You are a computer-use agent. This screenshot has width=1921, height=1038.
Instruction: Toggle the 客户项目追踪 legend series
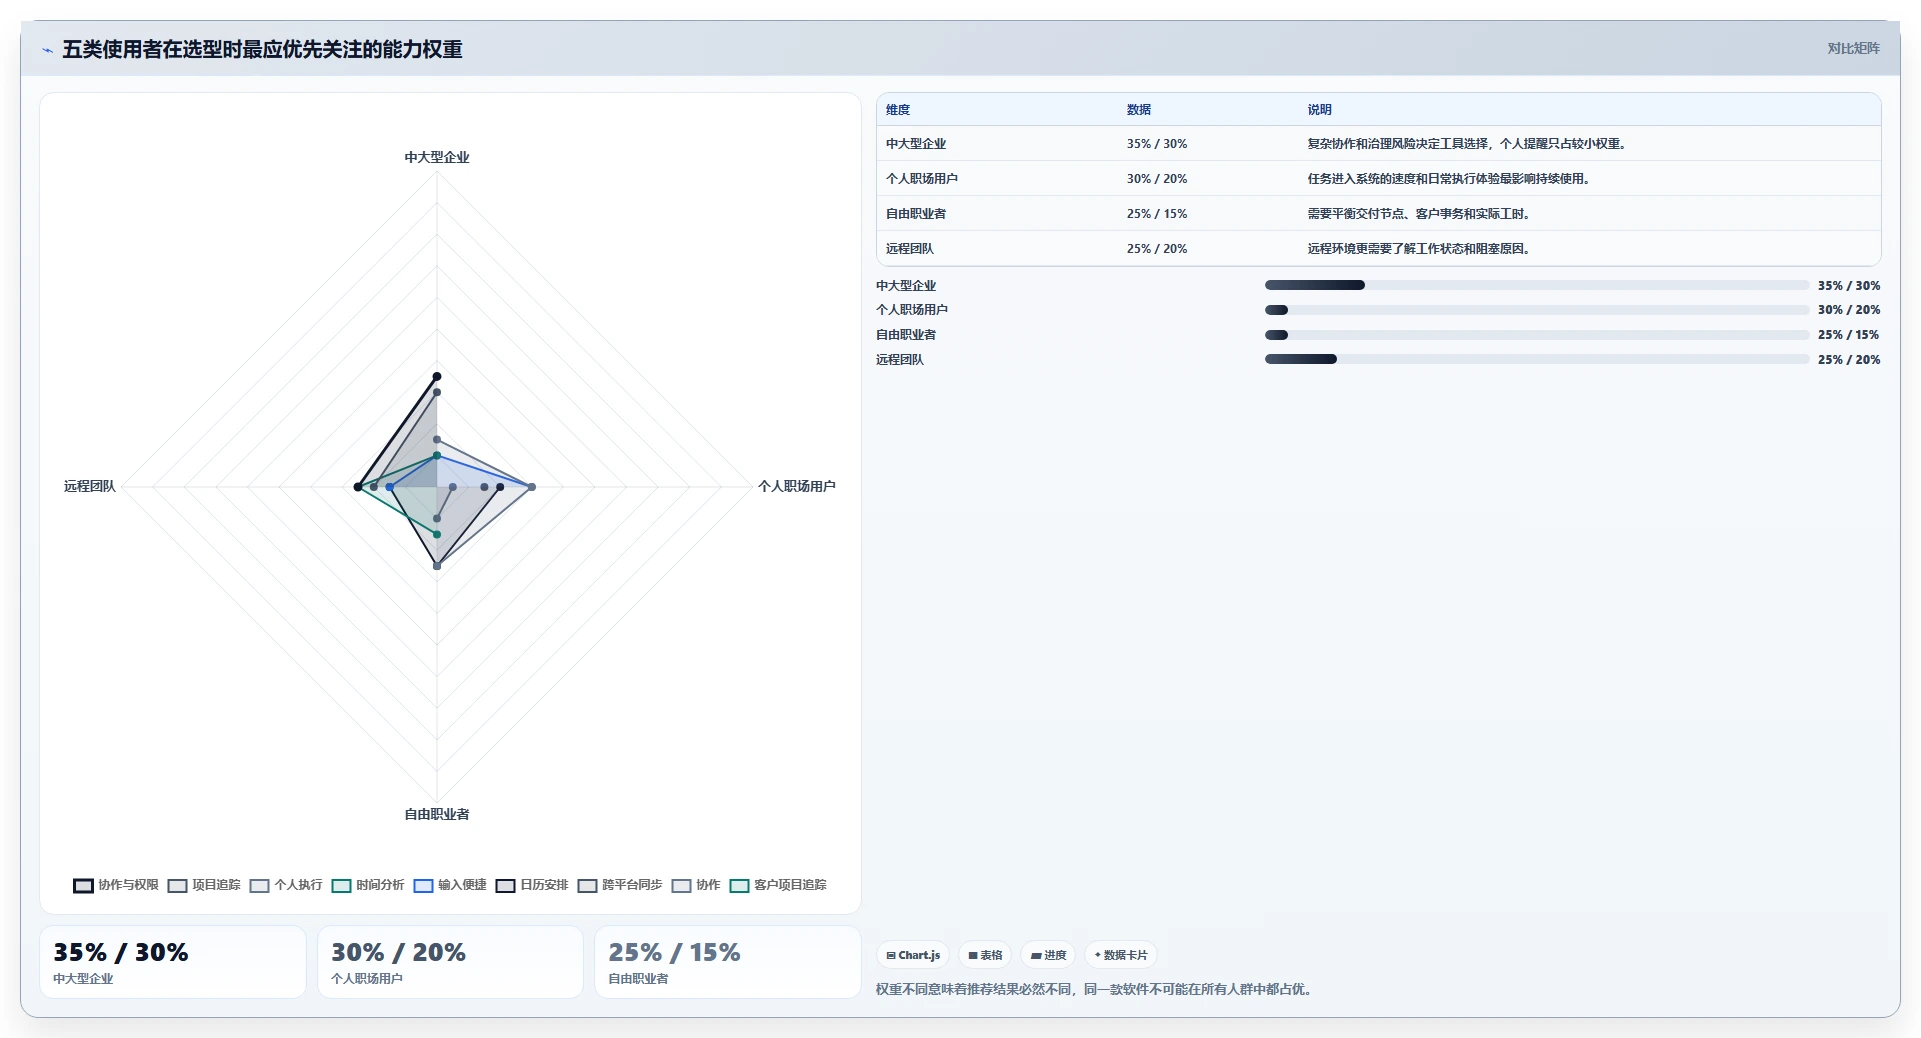[x=778, y=885]
